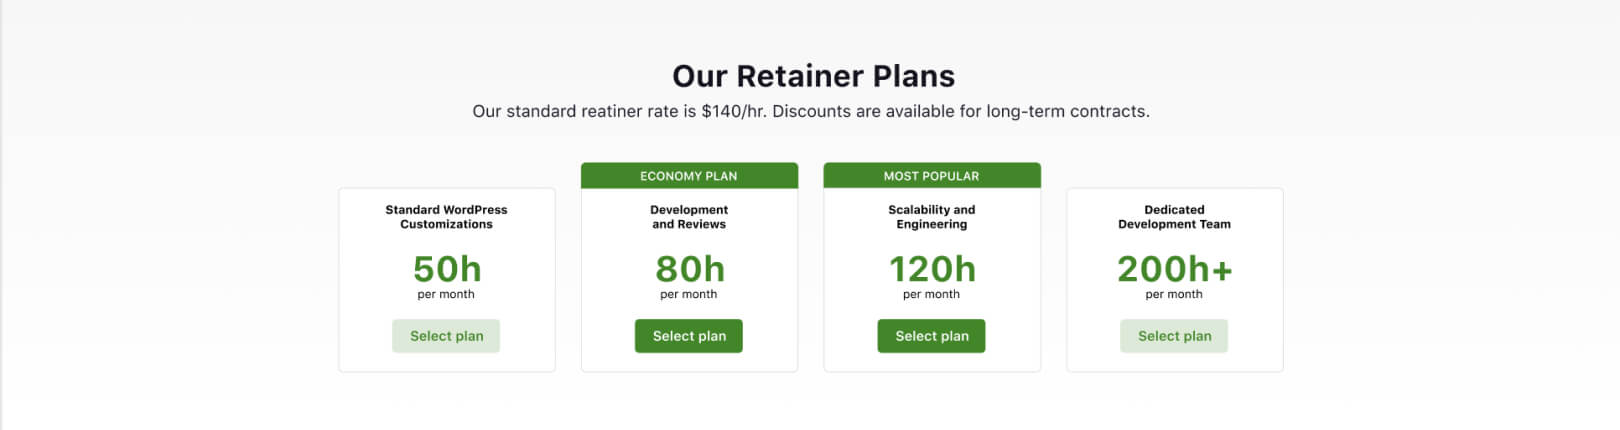Click the standard retainer rate subtitle
This screenshot has height=430, width=1620.
[811, 111]
